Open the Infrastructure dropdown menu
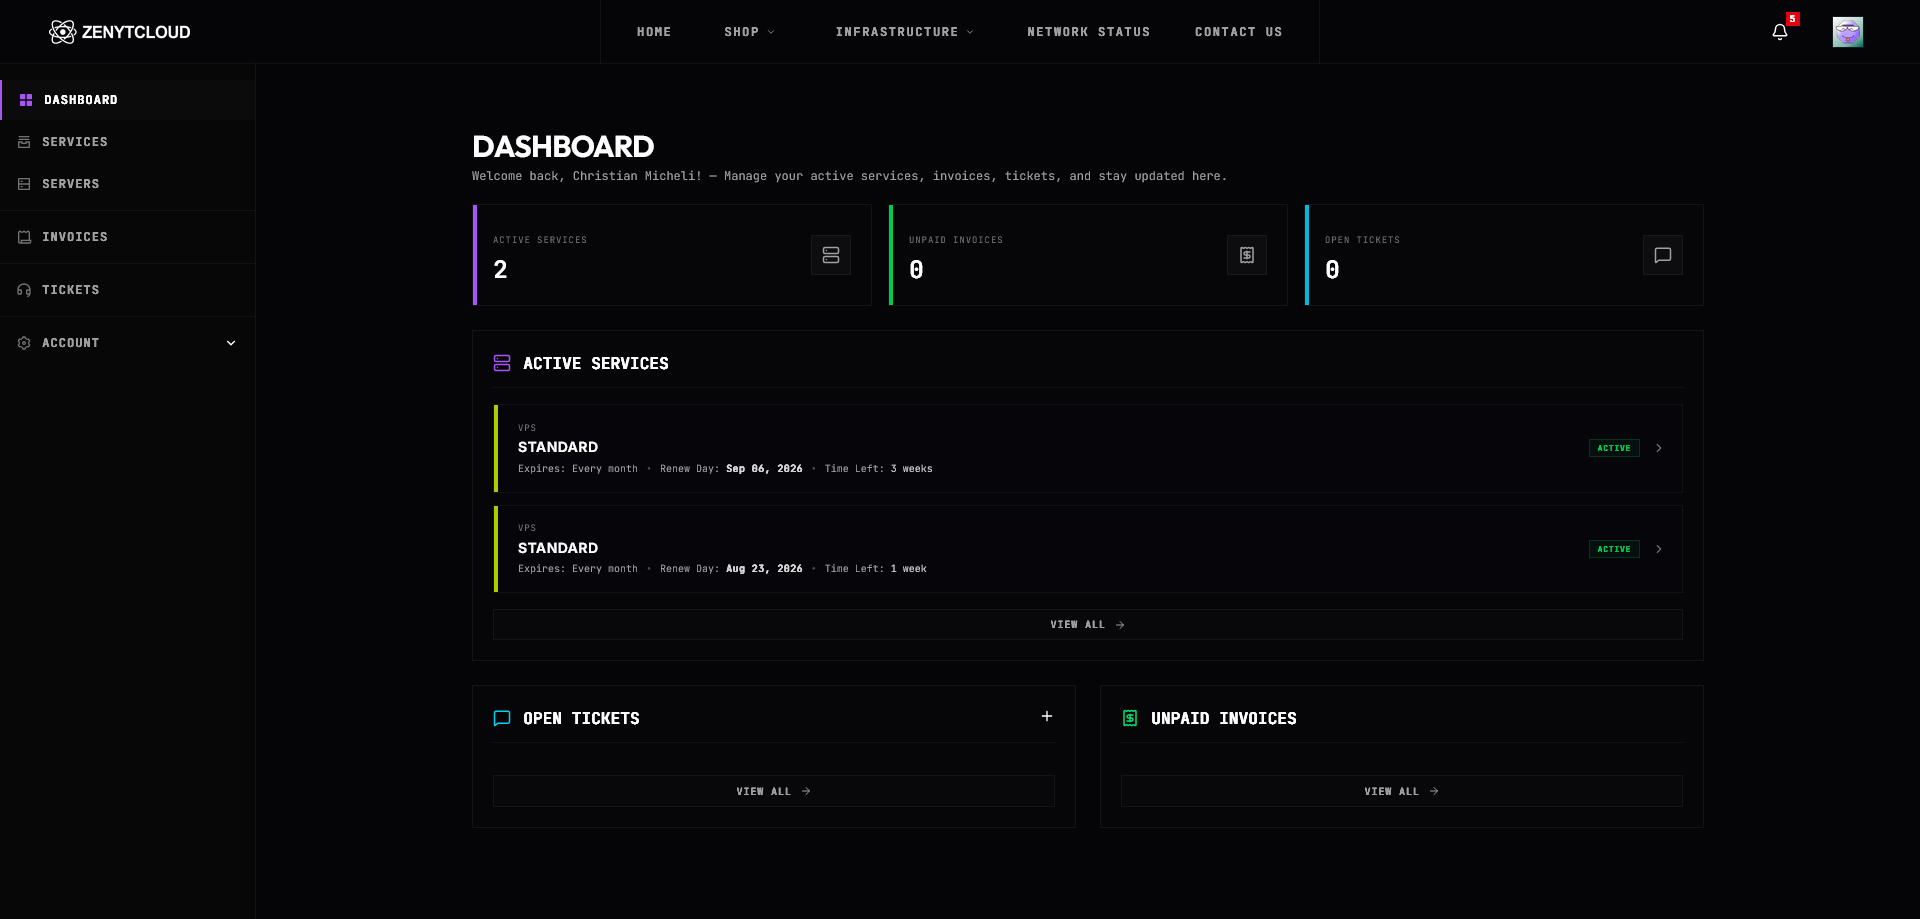This screenshot has height=919, width=1920. pos(904,32)
